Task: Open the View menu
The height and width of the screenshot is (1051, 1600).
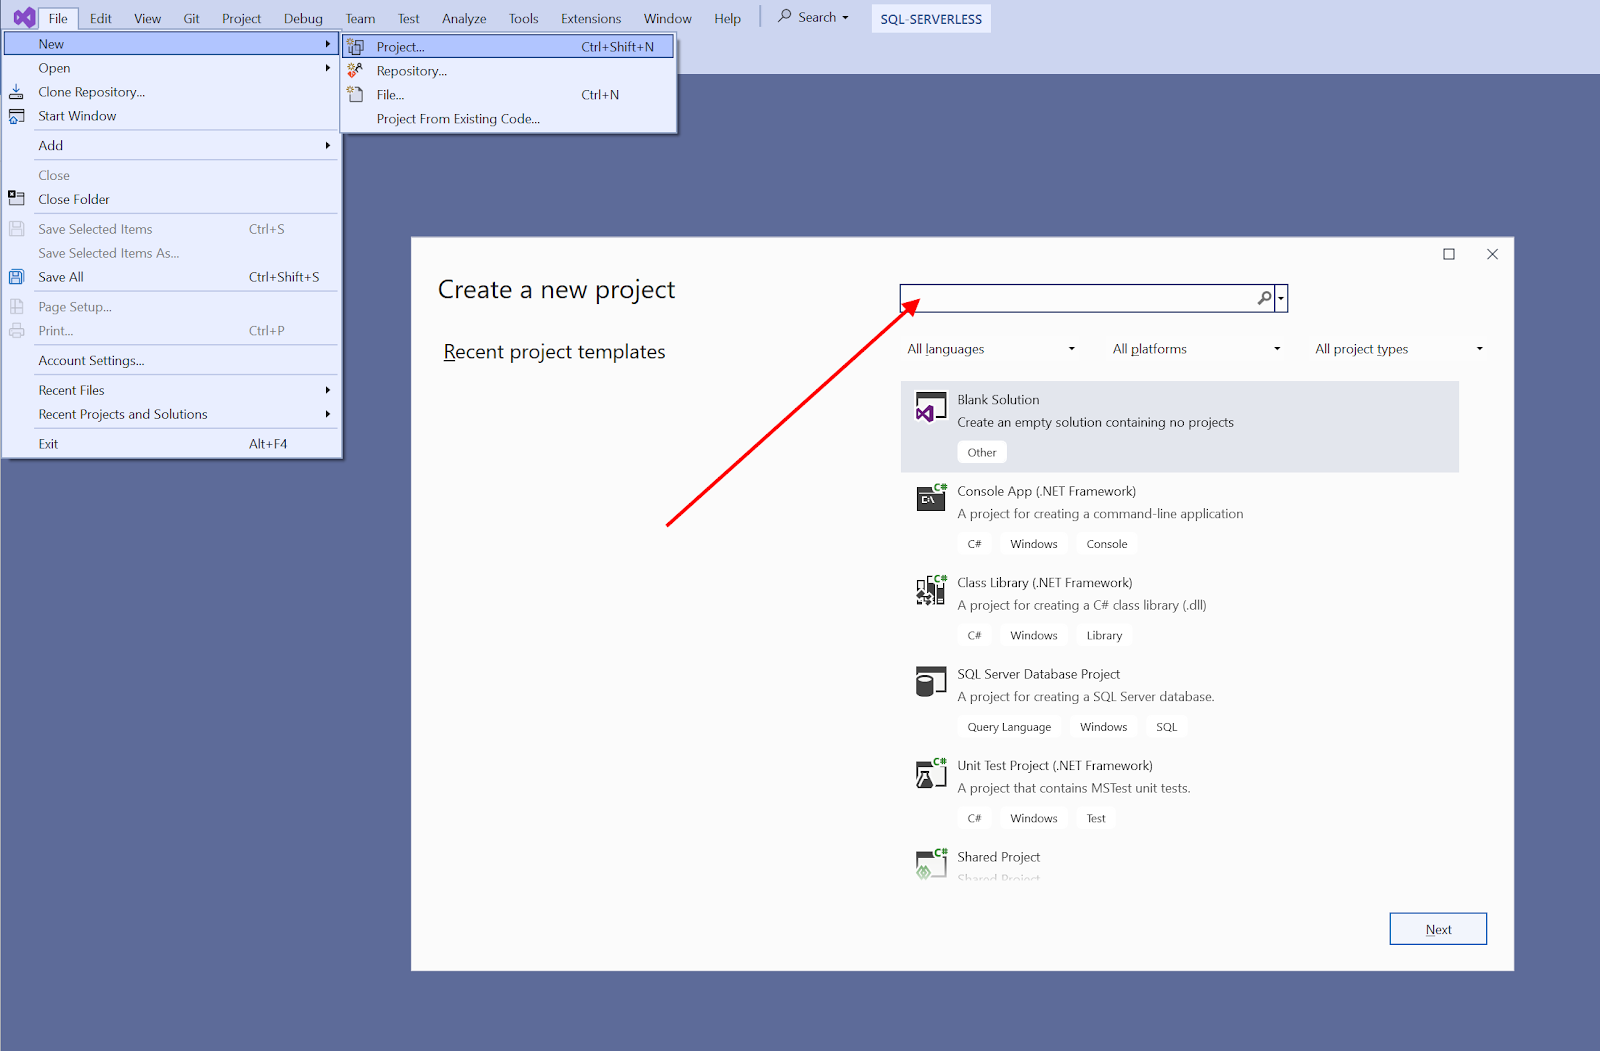Action: pos(147,18)
